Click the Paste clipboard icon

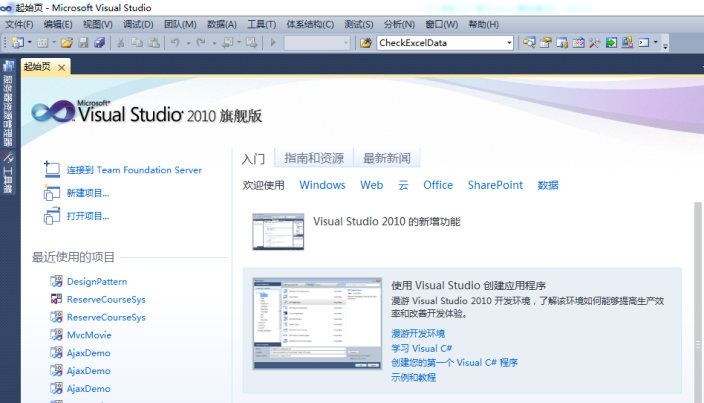[x=154, y=43]
